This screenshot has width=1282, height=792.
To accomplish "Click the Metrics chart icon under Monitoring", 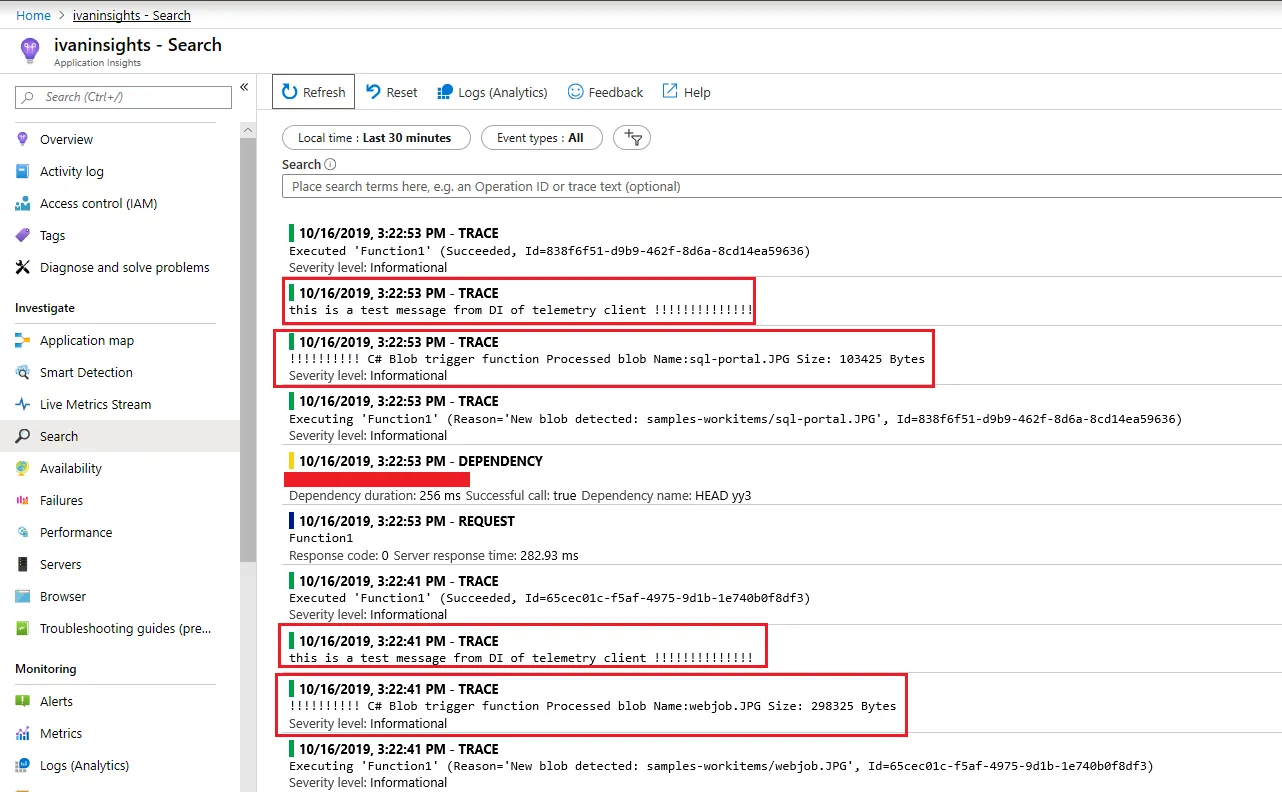I will [x=23, y=733].
